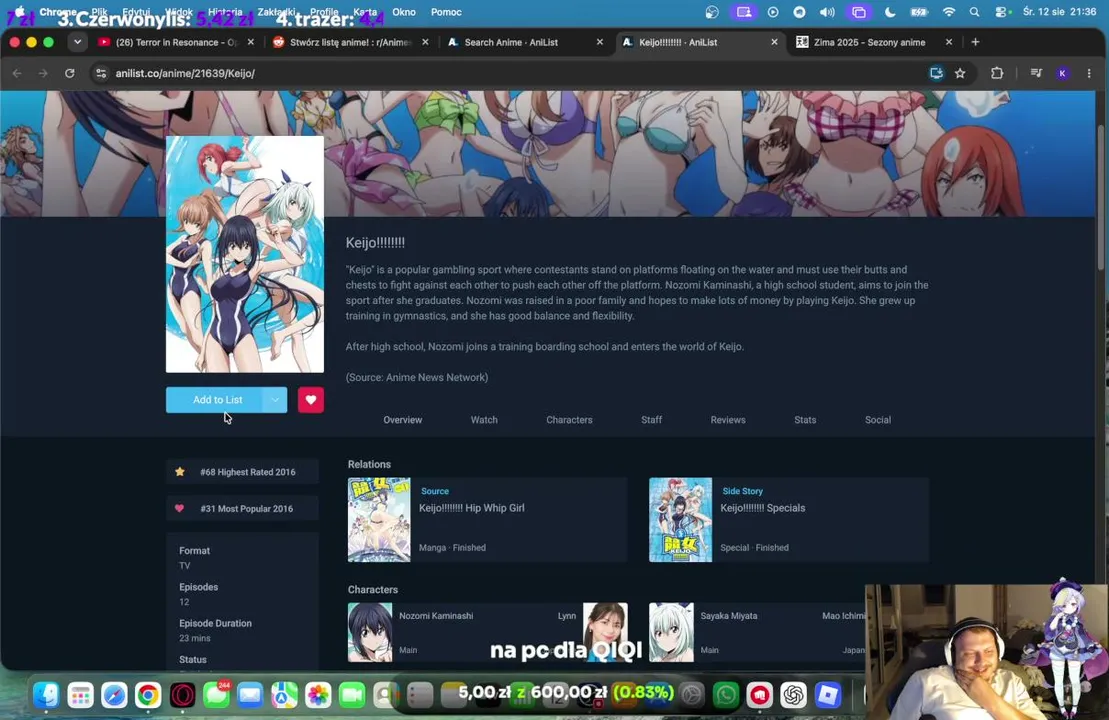Click the Hip Whip Girl manga cover thumbnail
Image resolution: width=1109 pixels, height=720 pixels.
pyautogui.click(x=379, y=520)
